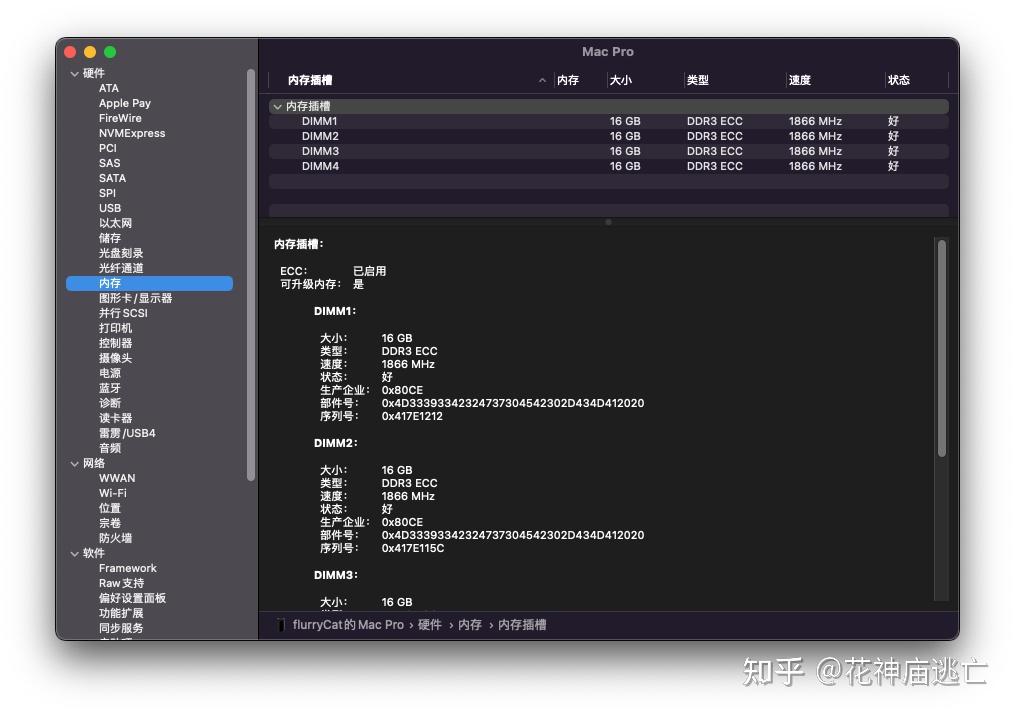Select WWAN in the sidebar
1015x714 pixels.
(117, 478)
